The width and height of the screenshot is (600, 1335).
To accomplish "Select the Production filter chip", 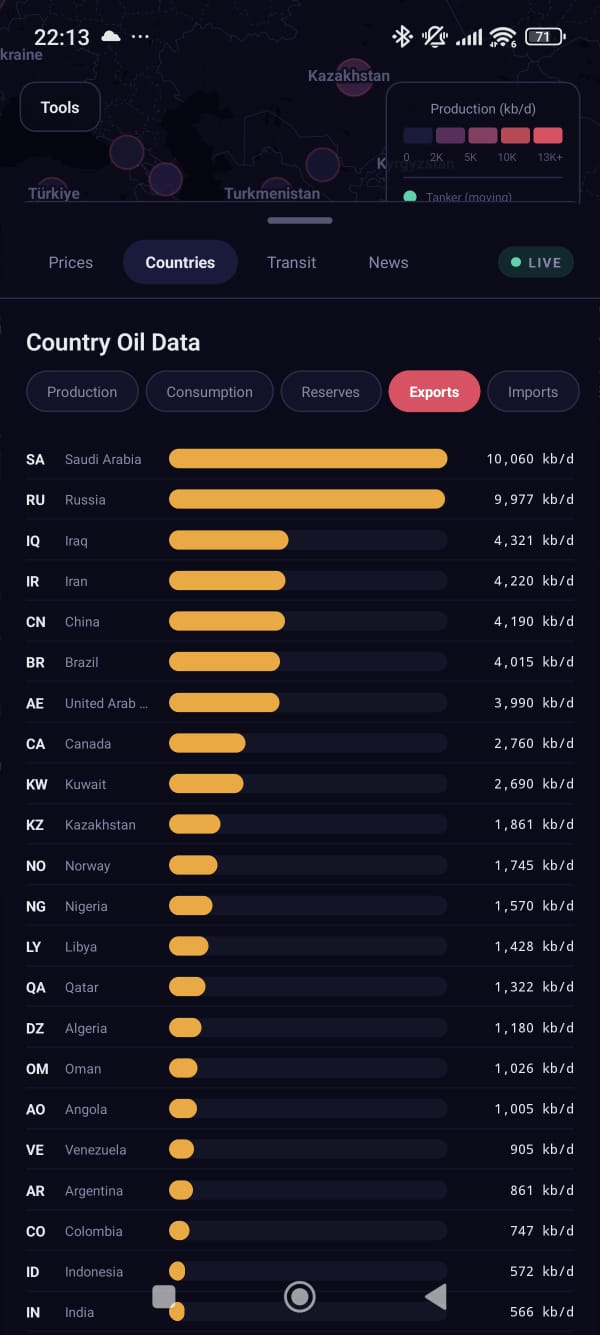I will pos(82,392).
